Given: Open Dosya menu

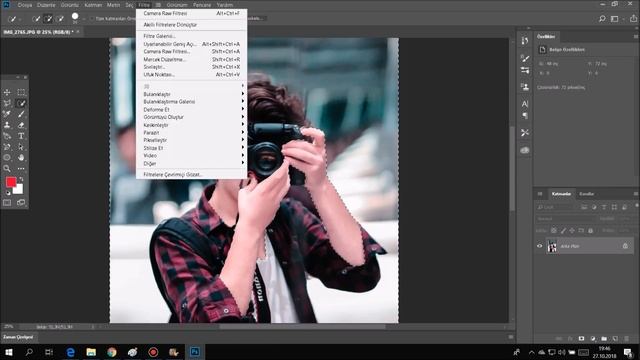Looking at the screenshot, I should (24, 5).
